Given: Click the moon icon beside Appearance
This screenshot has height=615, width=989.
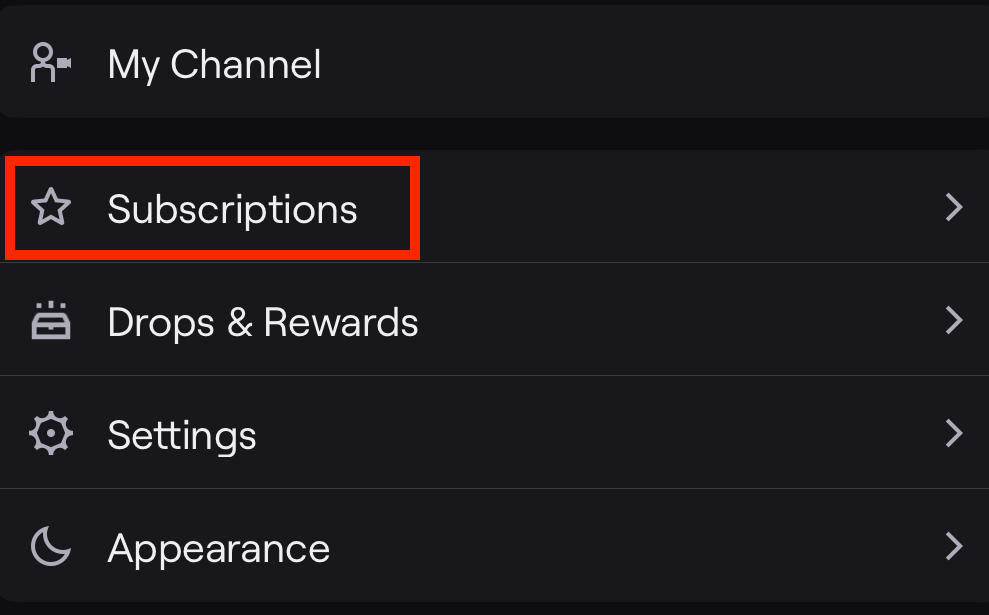Looking at the screenshot, I should click(49, 547).
